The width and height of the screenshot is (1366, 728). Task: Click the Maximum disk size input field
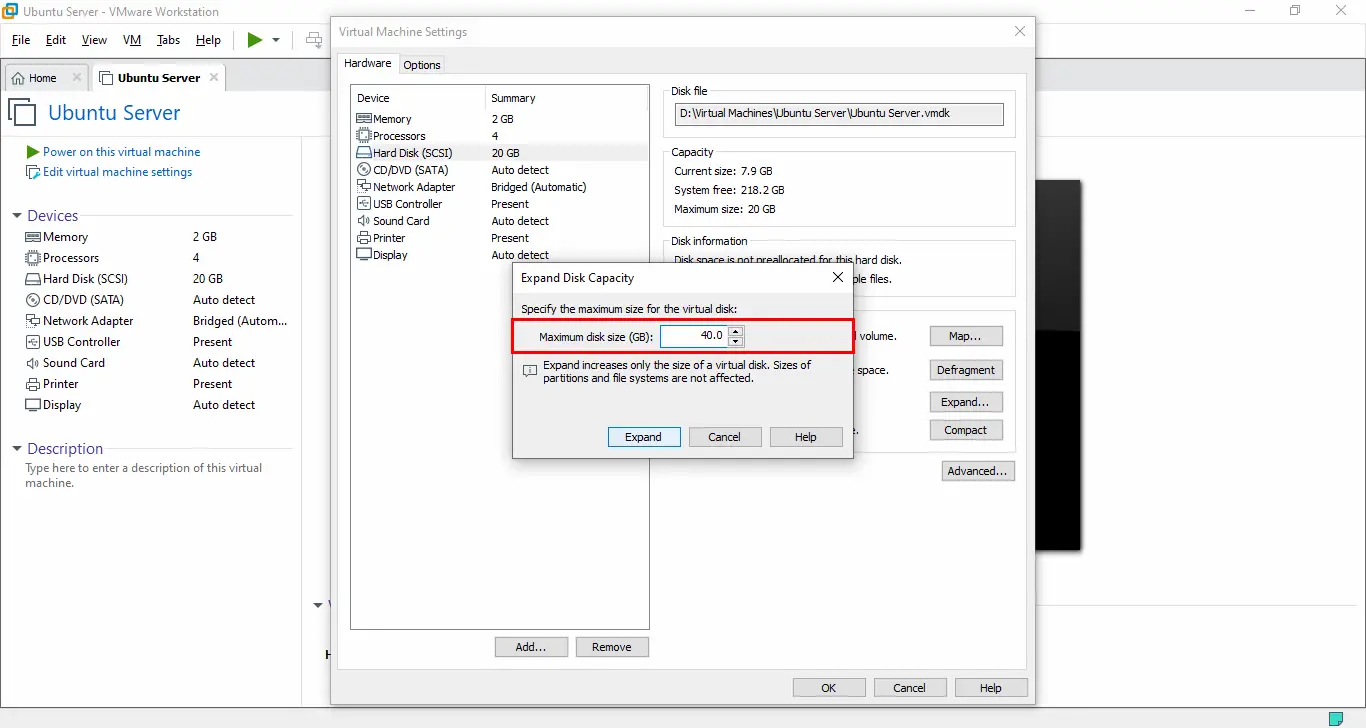click(x=694, y=336)
